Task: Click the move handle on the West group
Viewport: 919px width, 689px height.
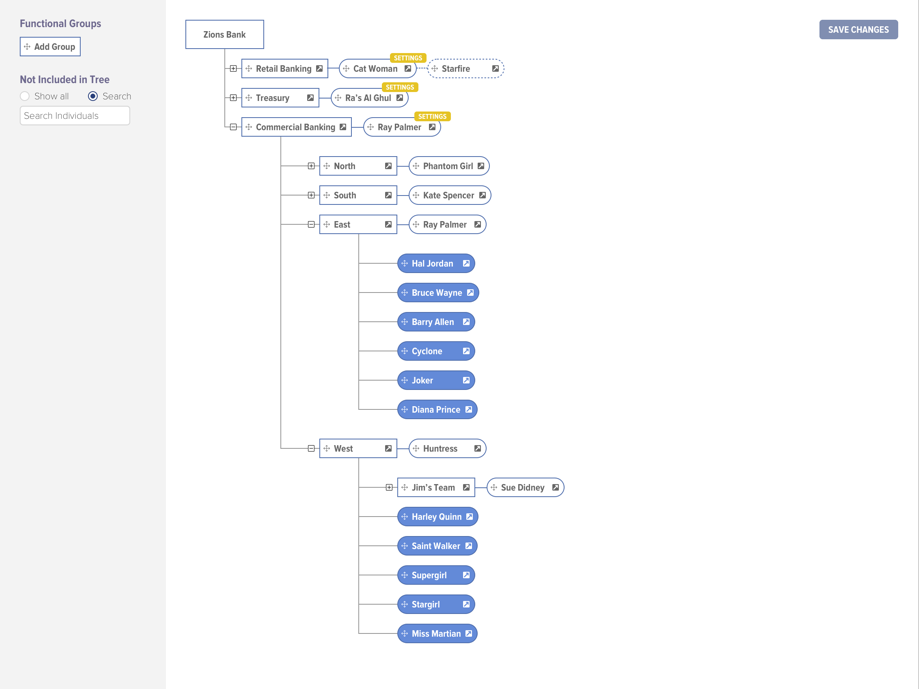Action: (327, 448)
